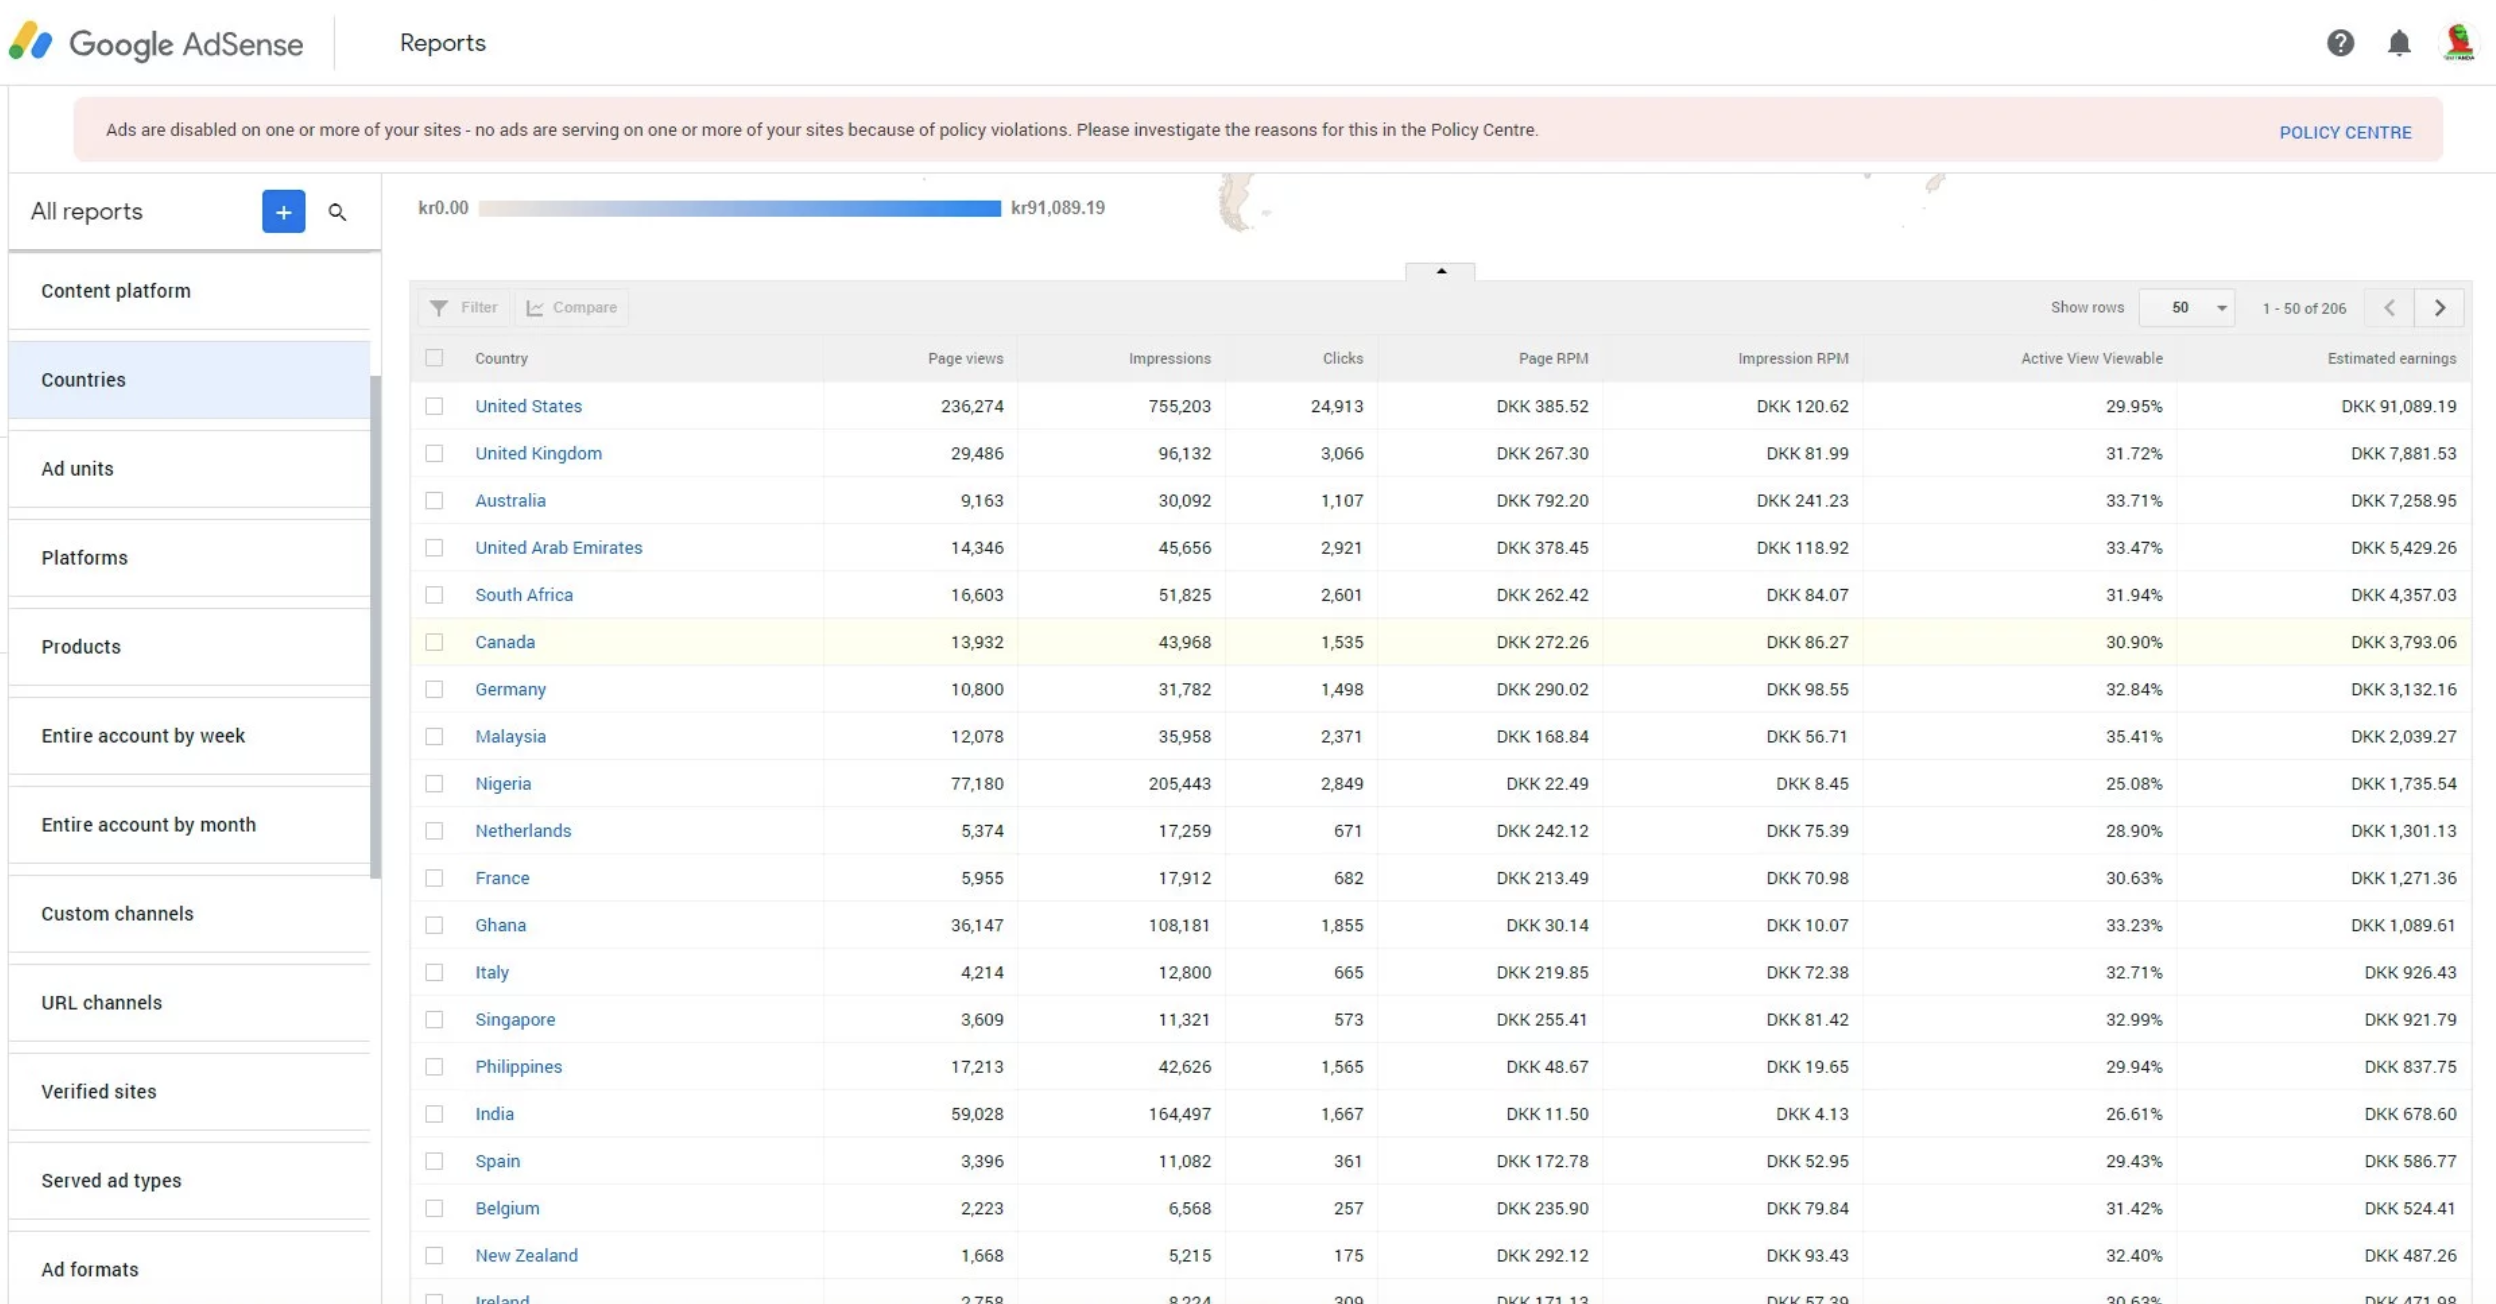Open the help question mark icon
This screenshot has width=2496, height=1304.
(x=2340, y=43)
